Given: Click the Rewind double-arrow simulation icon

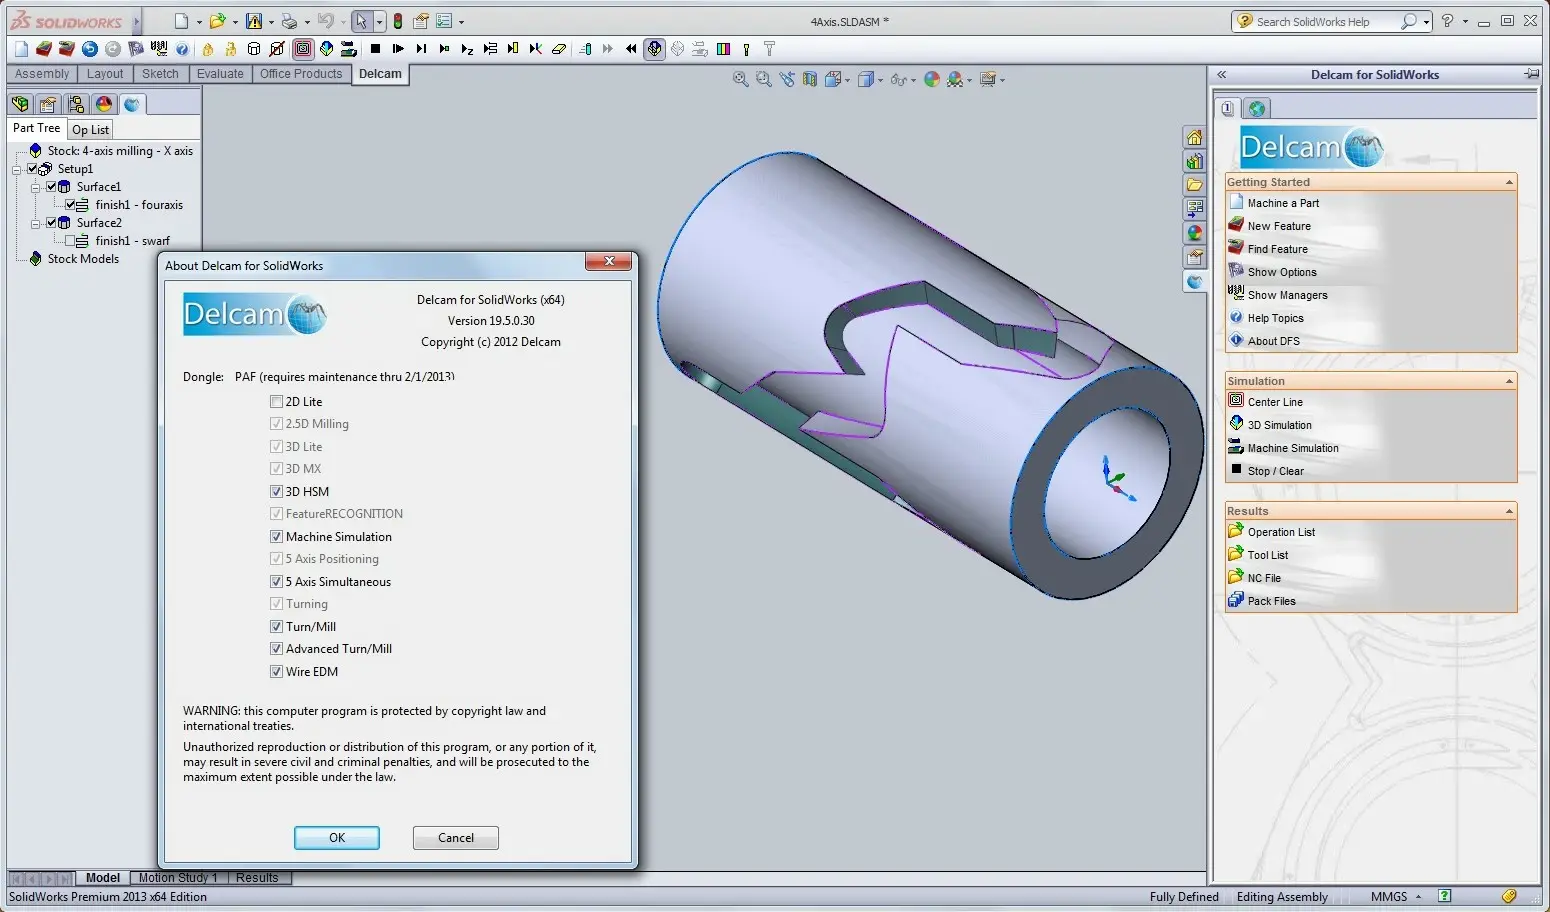Looking at the screenshot, I should (x=631, y=48).
